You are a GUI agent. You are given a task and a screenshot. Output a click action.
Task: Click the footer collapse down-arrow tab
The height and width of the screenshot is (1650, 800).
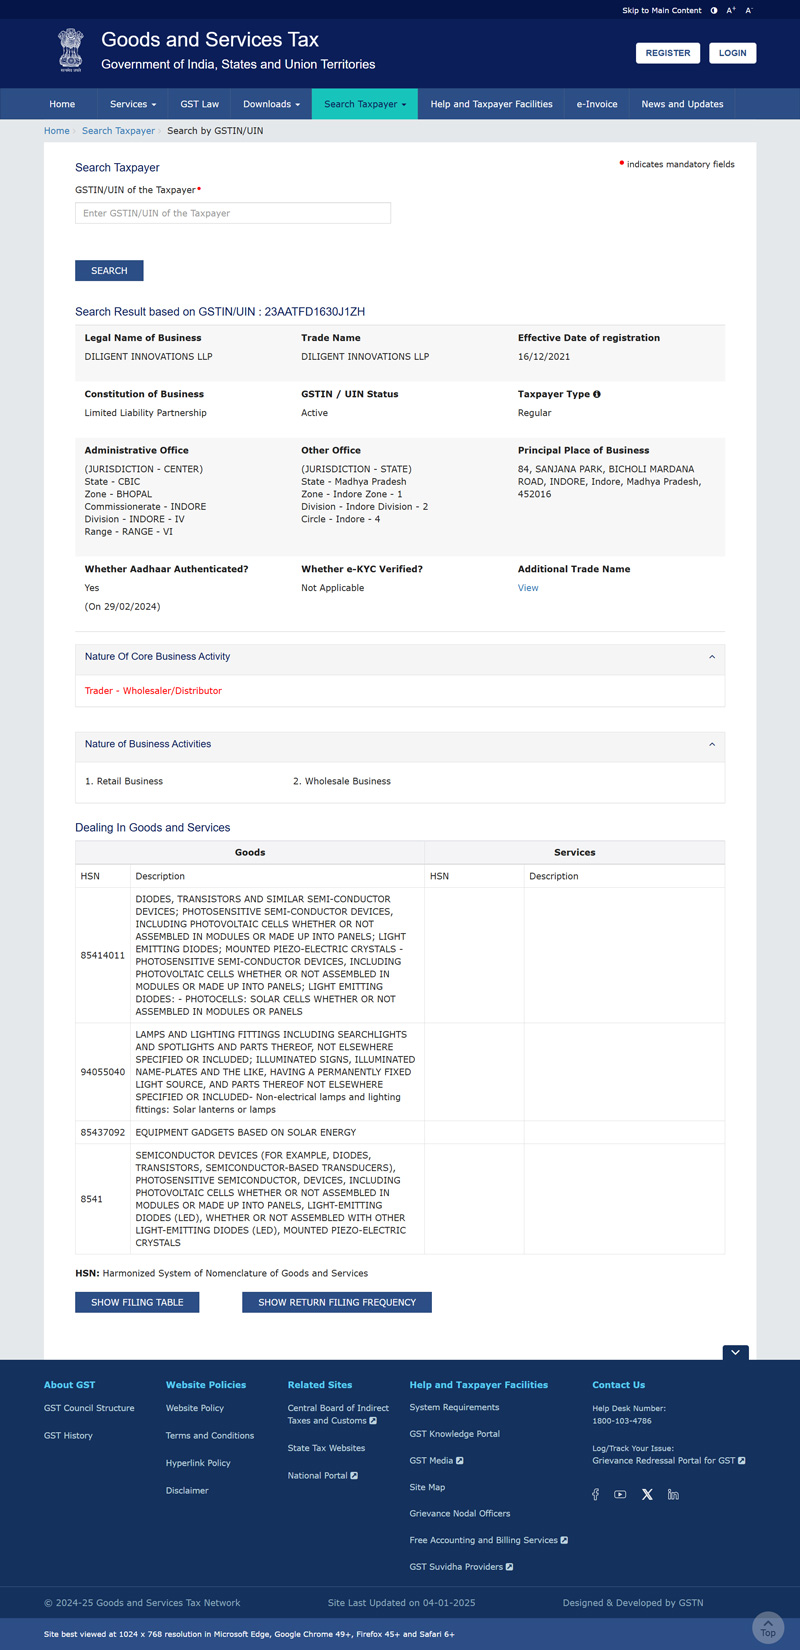[x=735, y=1352]
